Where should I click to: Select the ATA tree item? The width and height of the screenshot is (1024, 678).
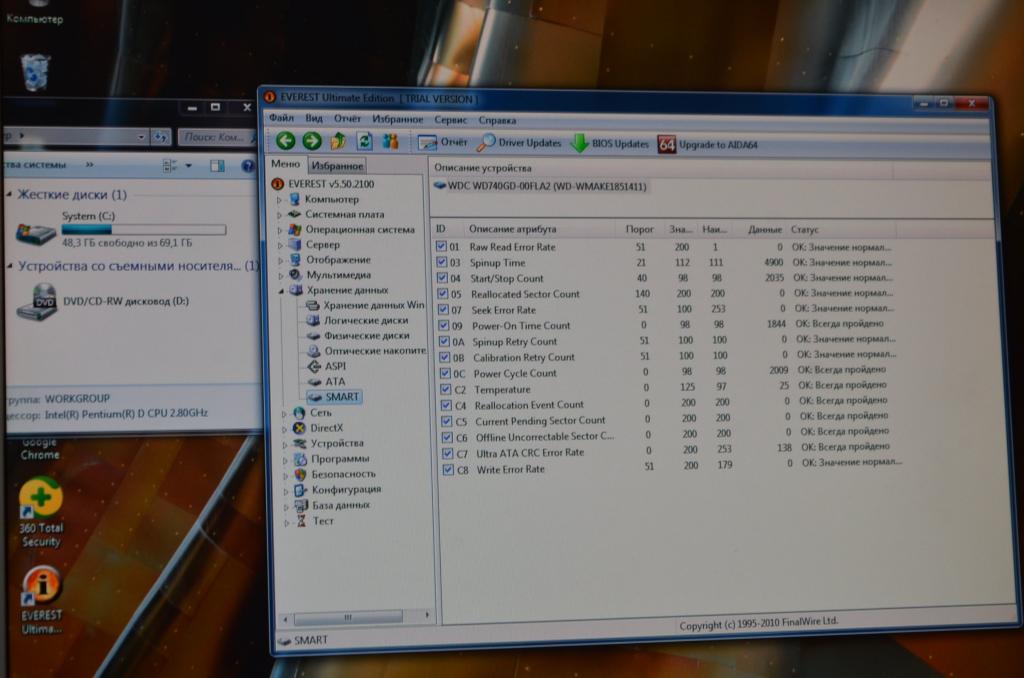(327, 381)
